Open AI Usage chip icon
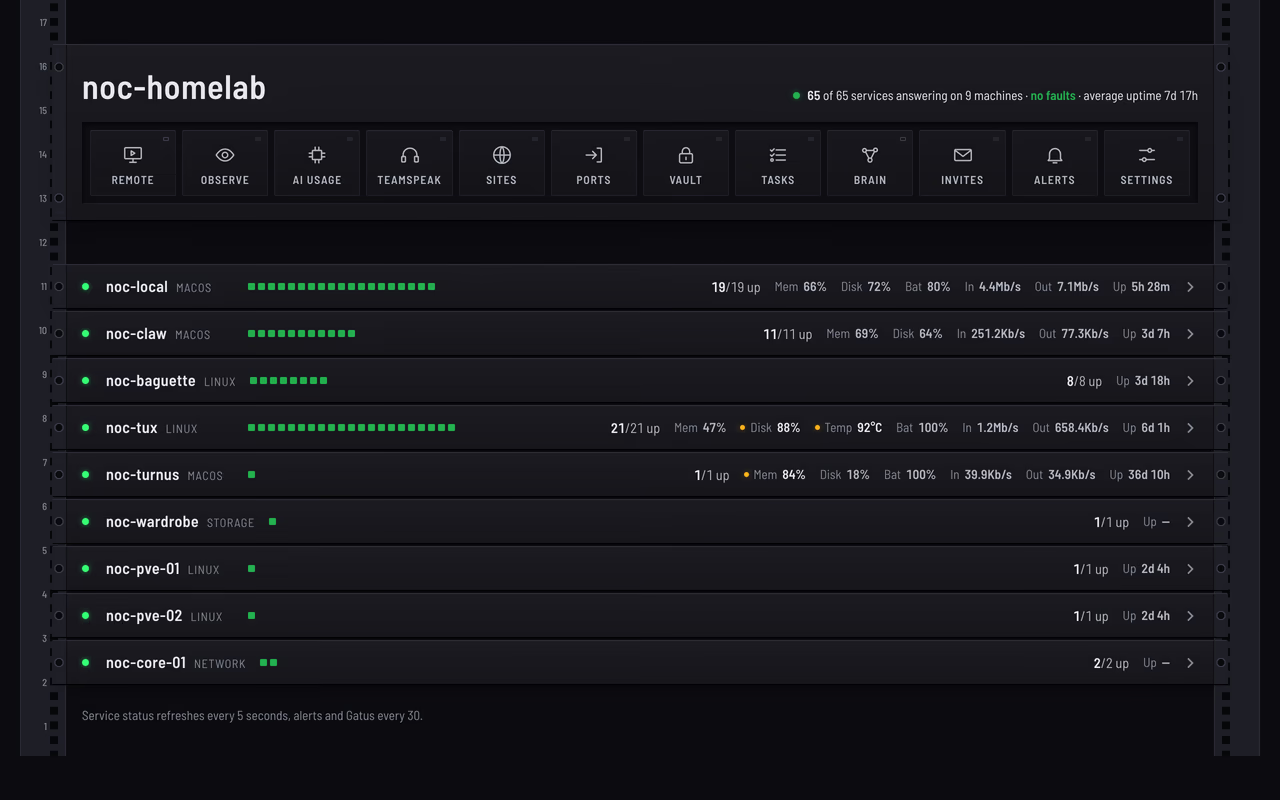 (317, 155)
